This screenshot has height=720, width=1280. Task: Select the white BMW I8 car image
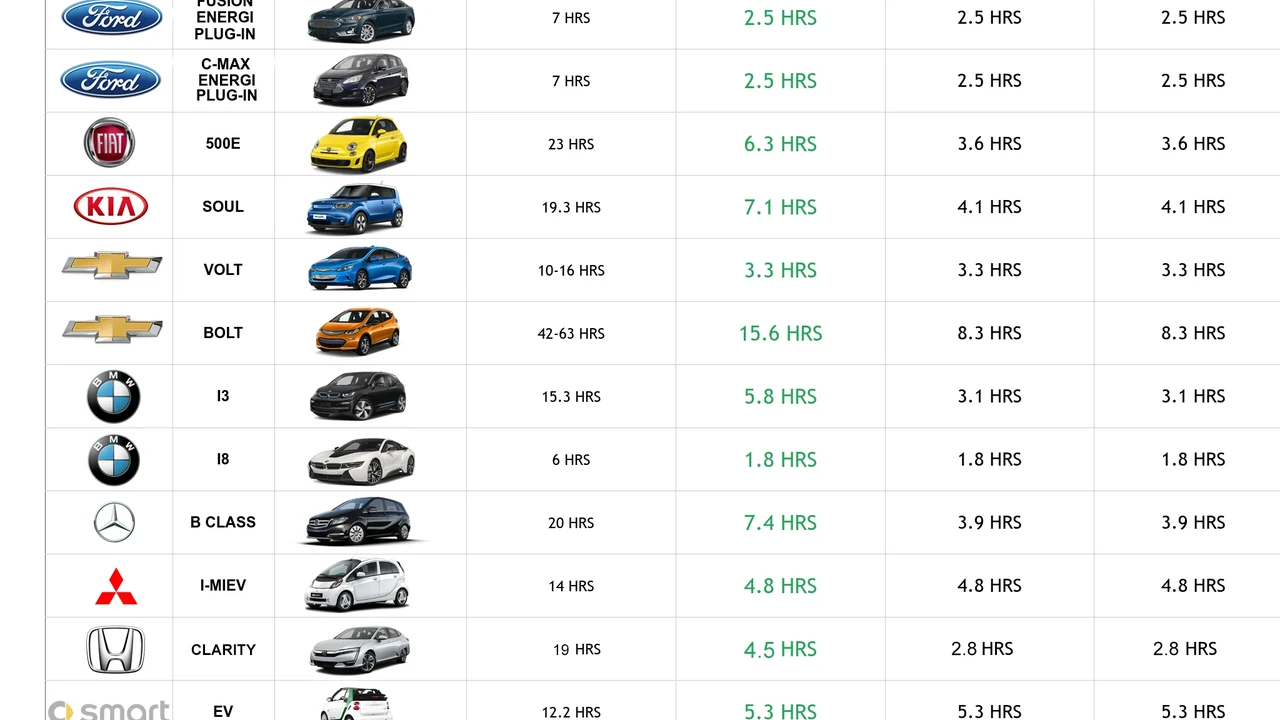[x=361, y=460]
